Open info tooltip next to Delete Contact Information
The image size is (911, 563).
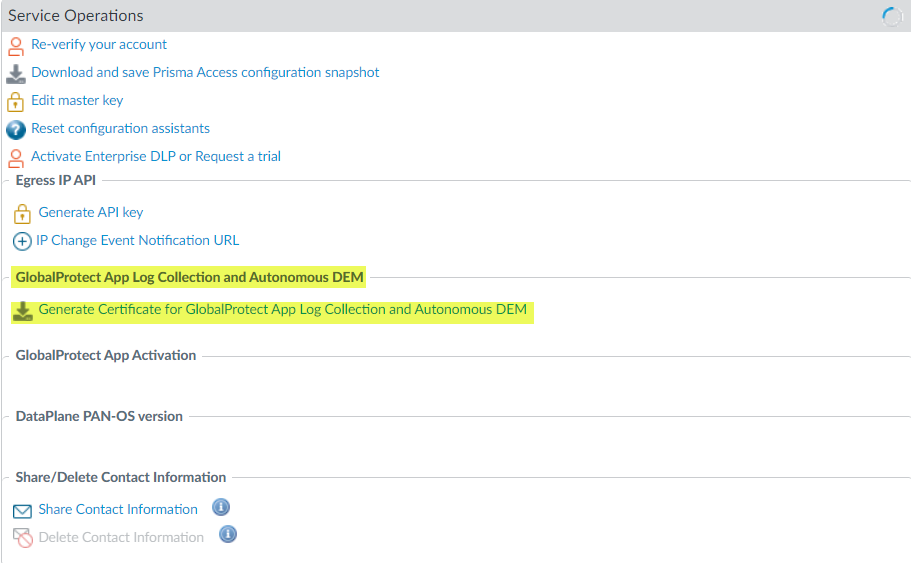pos(228,535)
